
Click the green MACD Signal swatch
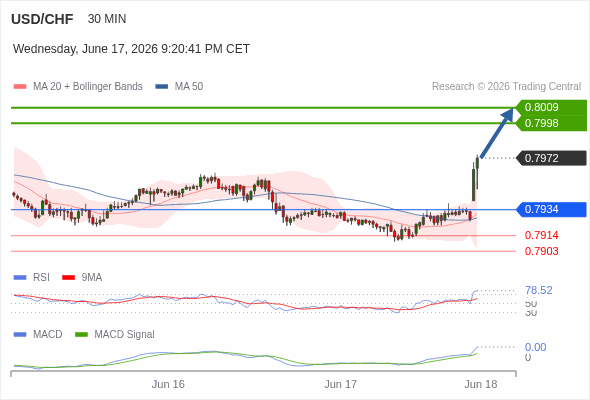coord(81,335)
